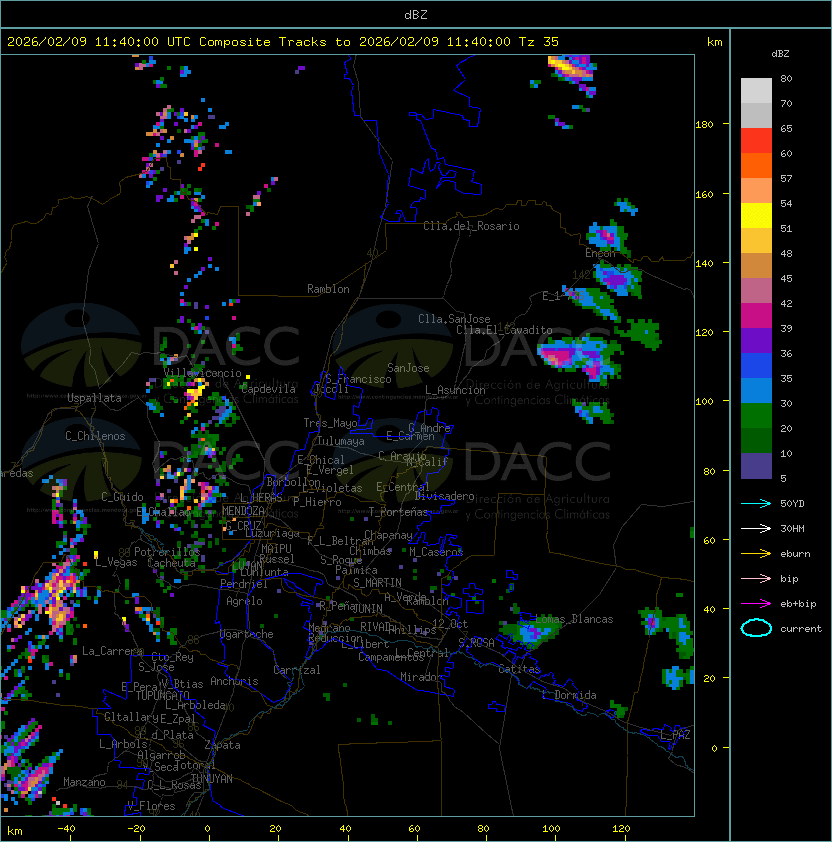The width and height of the screenshot is (832, 842).
Task: Pick the bright yellow swatch in dBZ scale
Action: (x=756, y=216)
